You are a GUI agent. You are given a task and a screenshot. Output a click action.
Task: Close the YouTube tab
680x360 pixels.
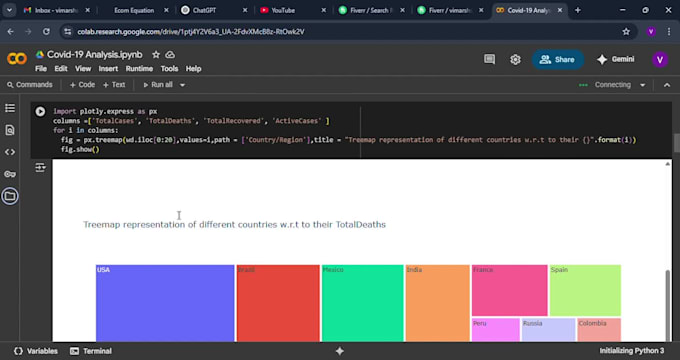coord(323,10)
